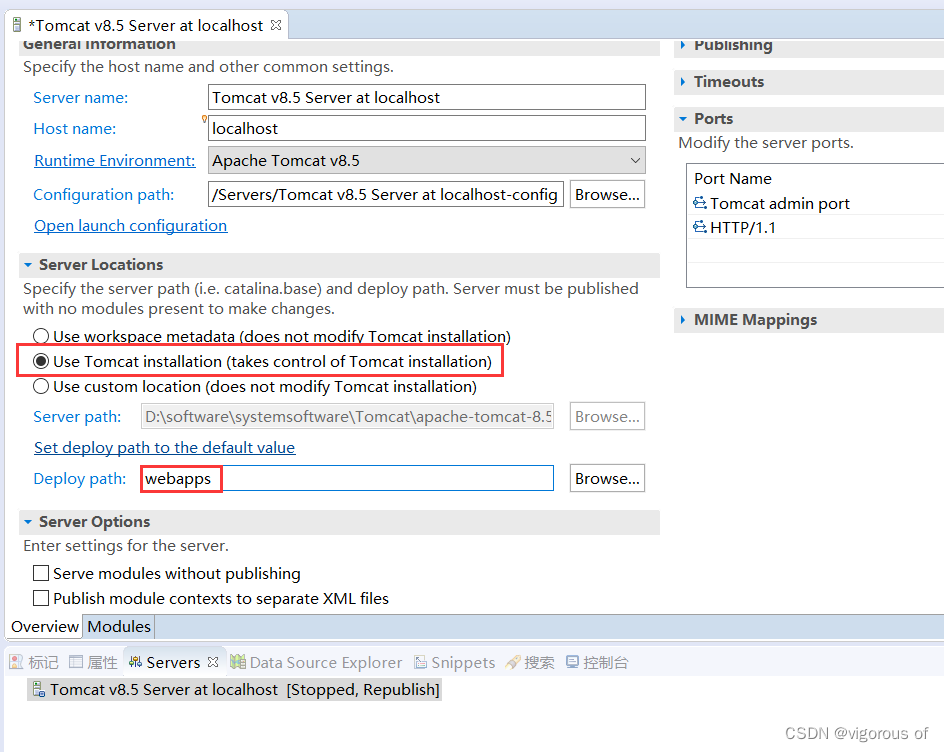Viewport: 944px width, 752px height.
Task: Click the Snippets view icon
Action: pos(420,662)
